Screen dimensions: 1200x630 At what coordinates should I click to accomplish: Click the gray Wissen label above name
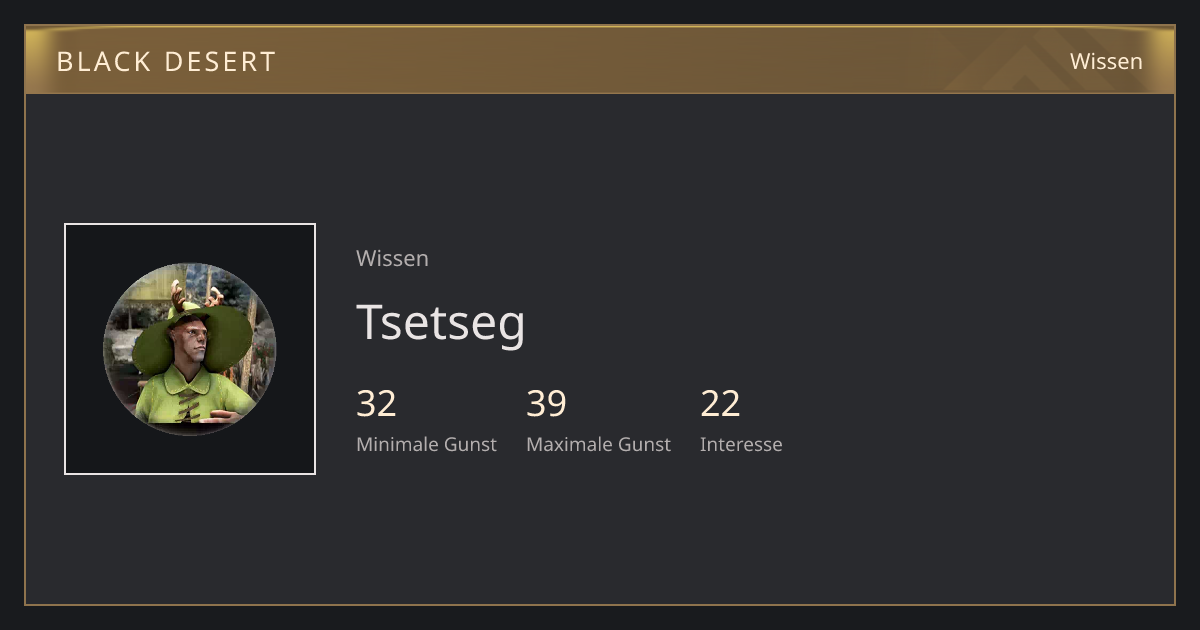pyautogui.click(x=392, y=258)
